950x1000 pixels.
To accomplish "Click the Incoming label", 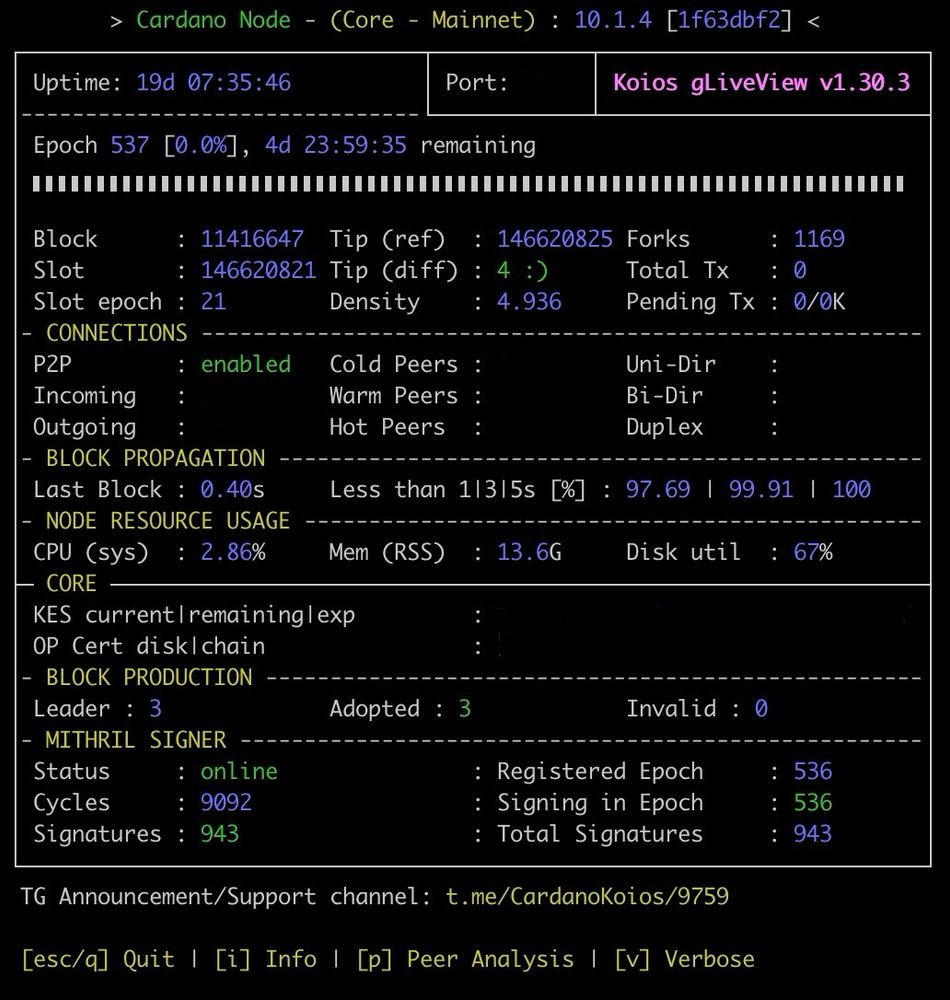I will point(84,395).
